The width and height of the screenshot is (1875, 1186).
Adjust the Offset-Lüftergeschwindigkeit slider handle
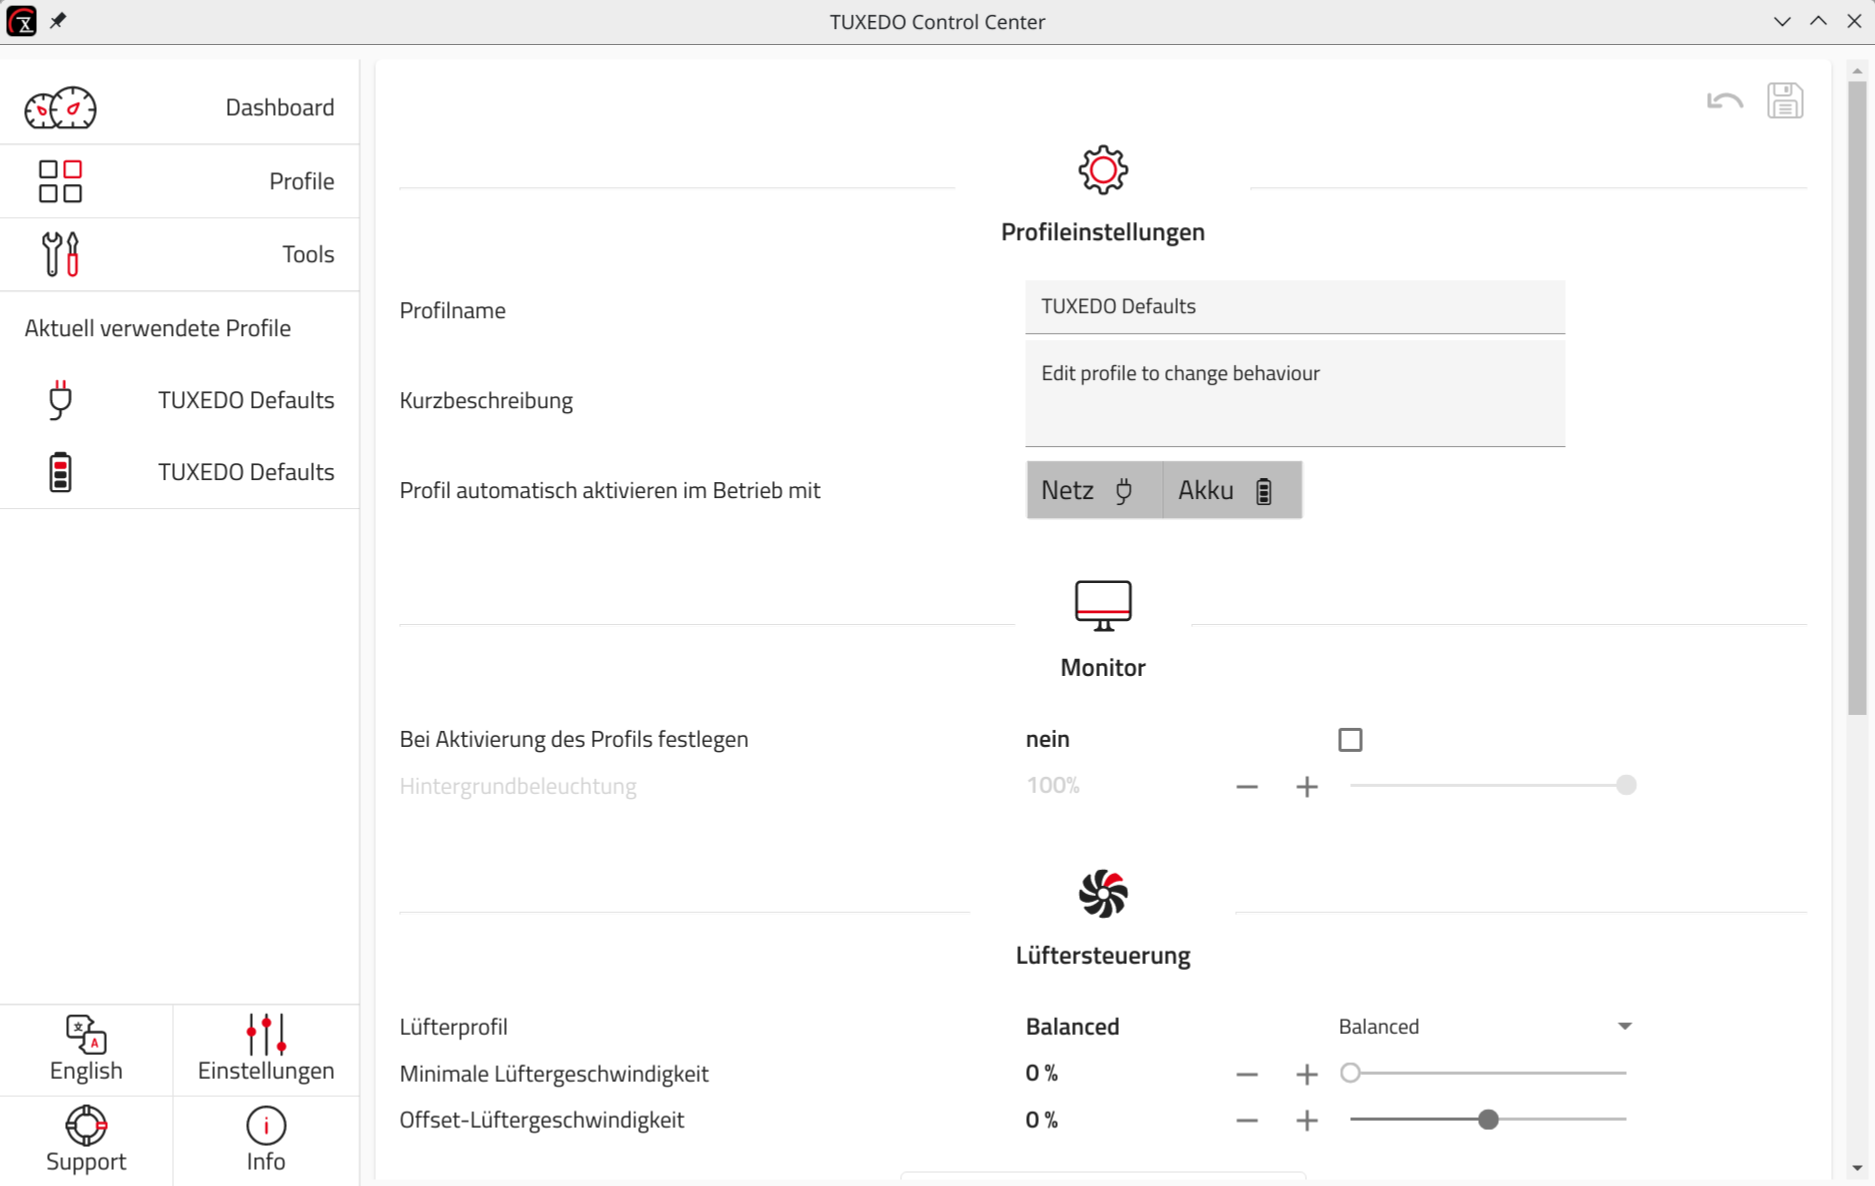coord(1488,1119)
